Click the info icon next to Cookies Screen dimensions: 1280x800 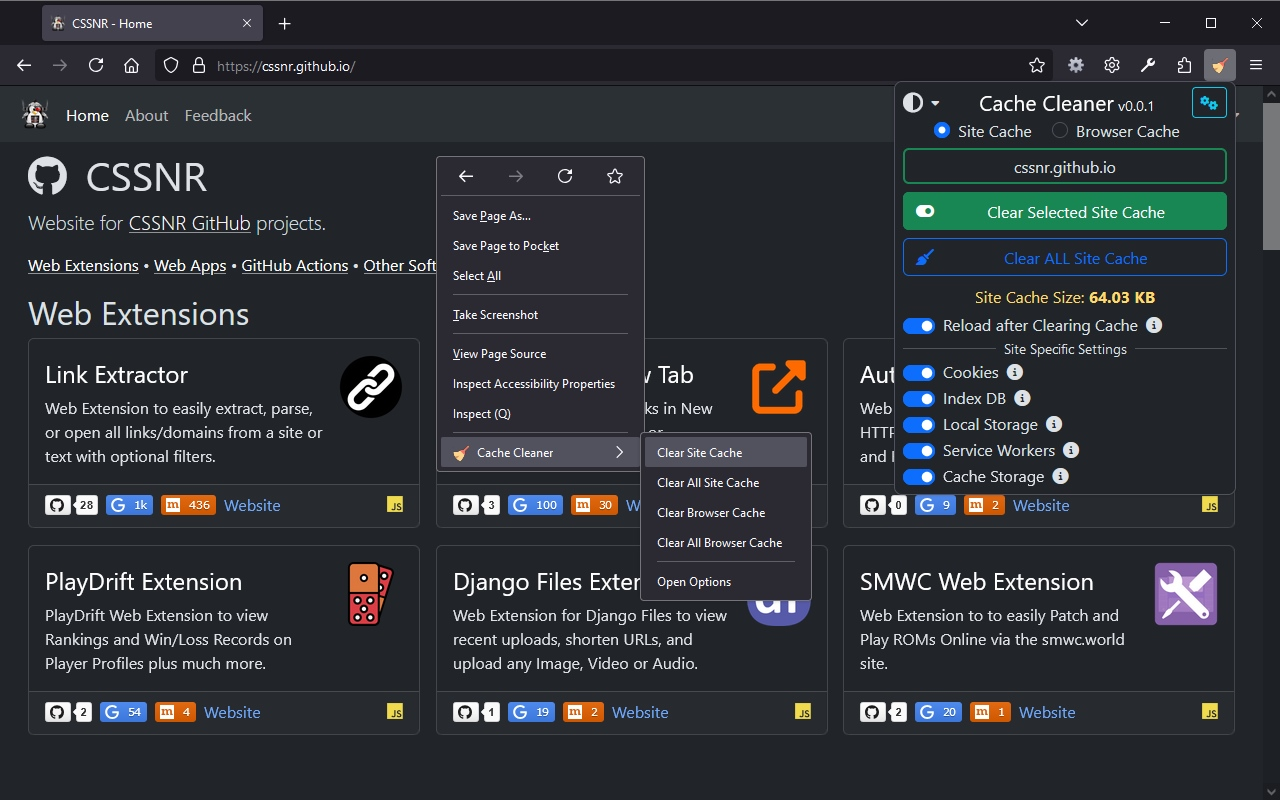click(x=1014, y=372)
